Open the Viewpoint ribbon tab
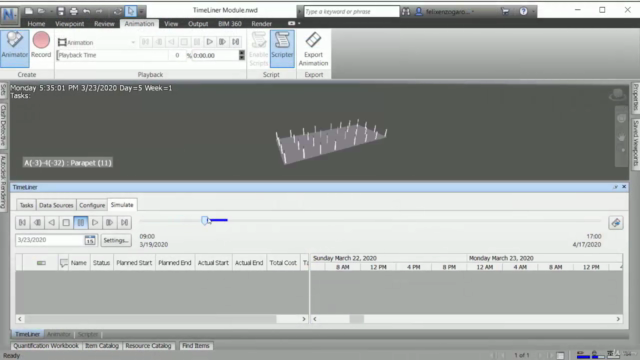 coord(69,24)
